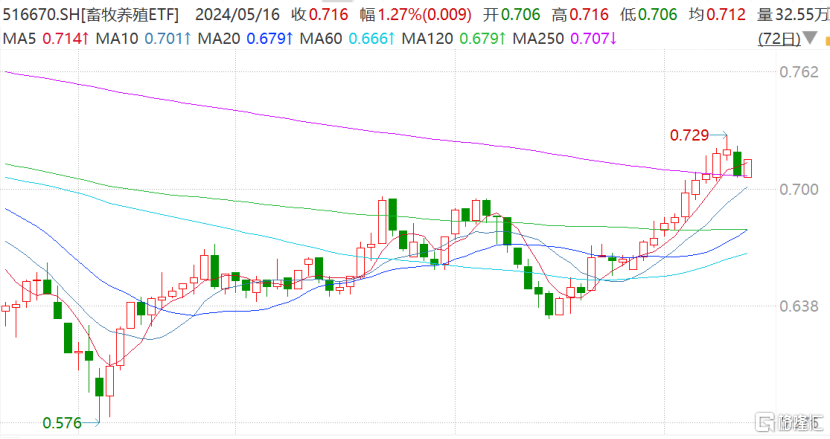Click the volume value 量32.55万
Image resolution: width=830 pixels, height=439 pixels.
coord(793,14)
